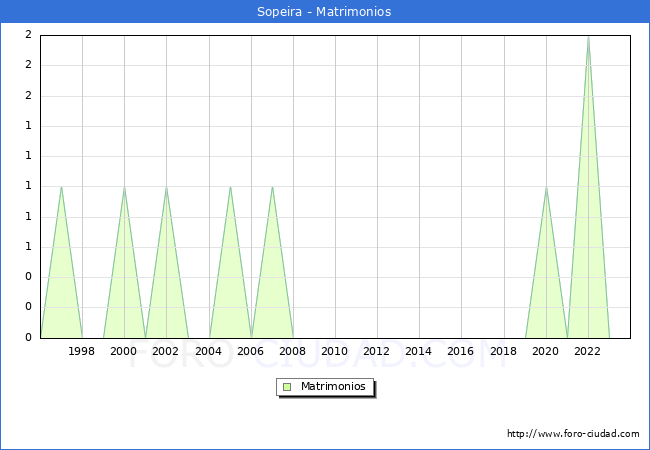Screen dimensions: 650x450
Task: Select the 2022 x-axis label
Action: [x=588, y=351]
